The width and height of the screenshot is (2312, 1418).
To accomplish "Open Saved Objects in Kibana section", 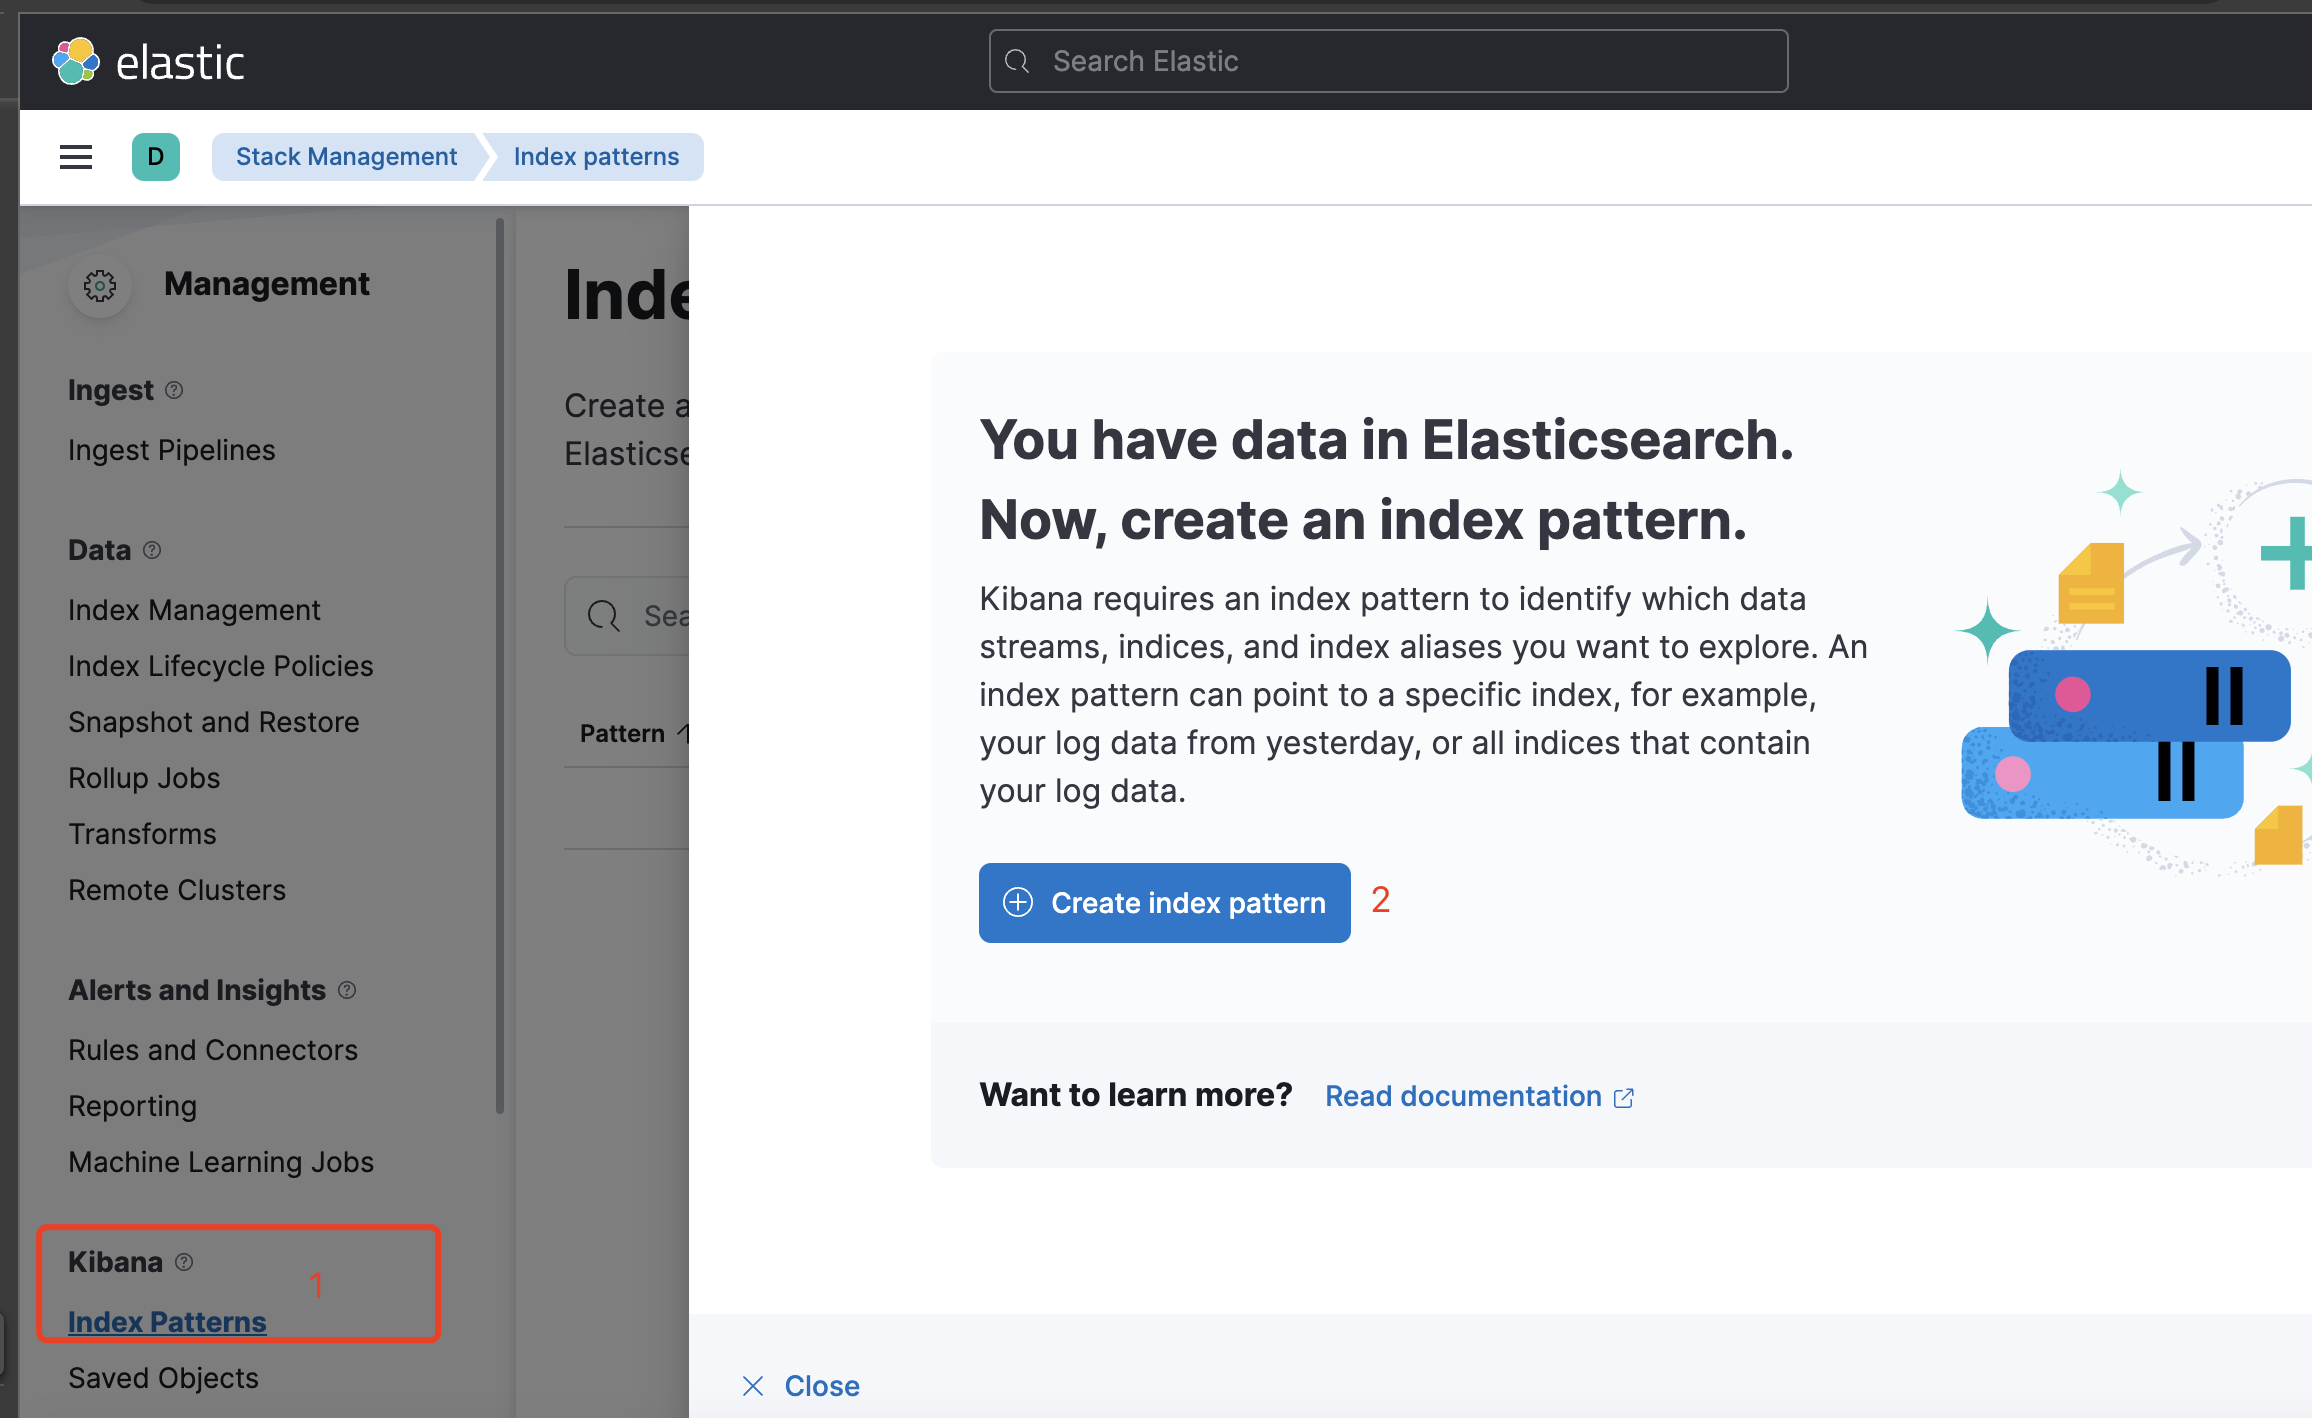I will [163, 1378].
